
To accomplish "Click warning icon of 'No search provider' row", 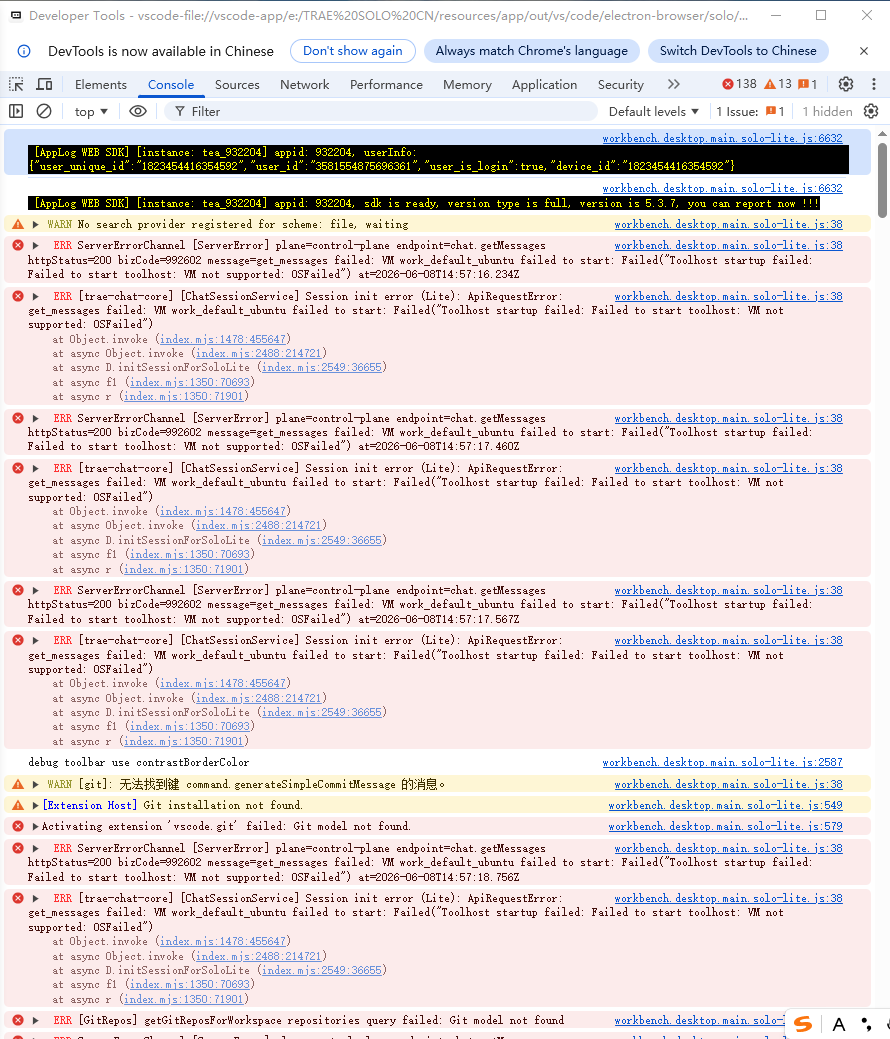I will (18, 225).
